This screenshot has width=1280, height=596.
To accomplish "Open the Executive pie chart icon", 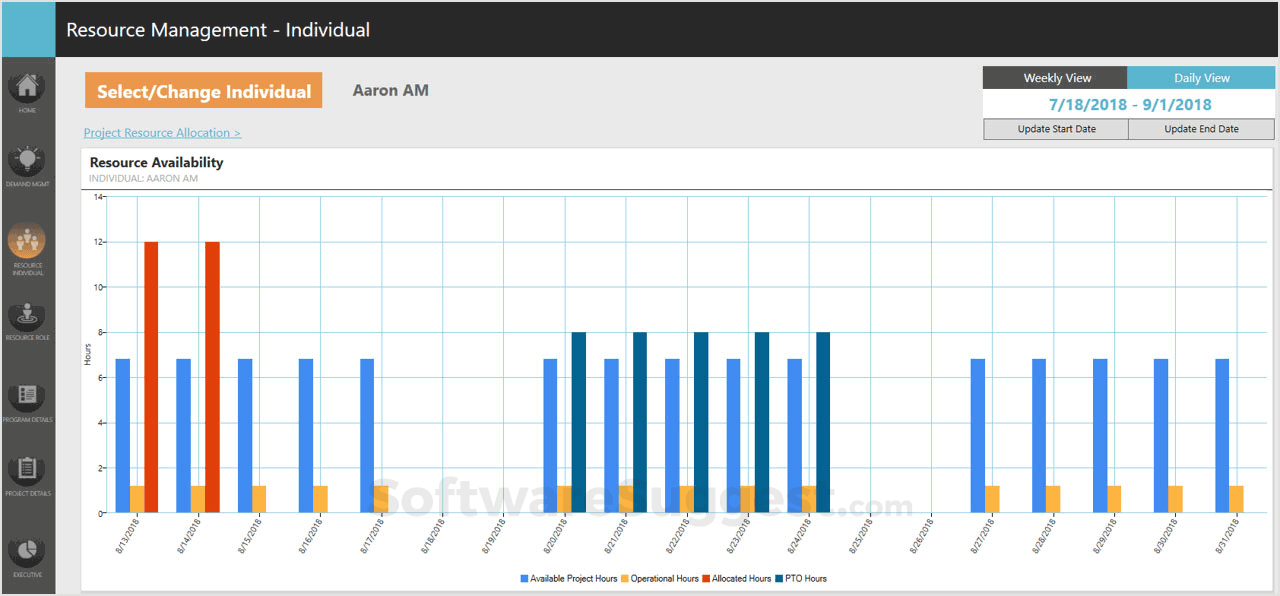I will [27, 551].
